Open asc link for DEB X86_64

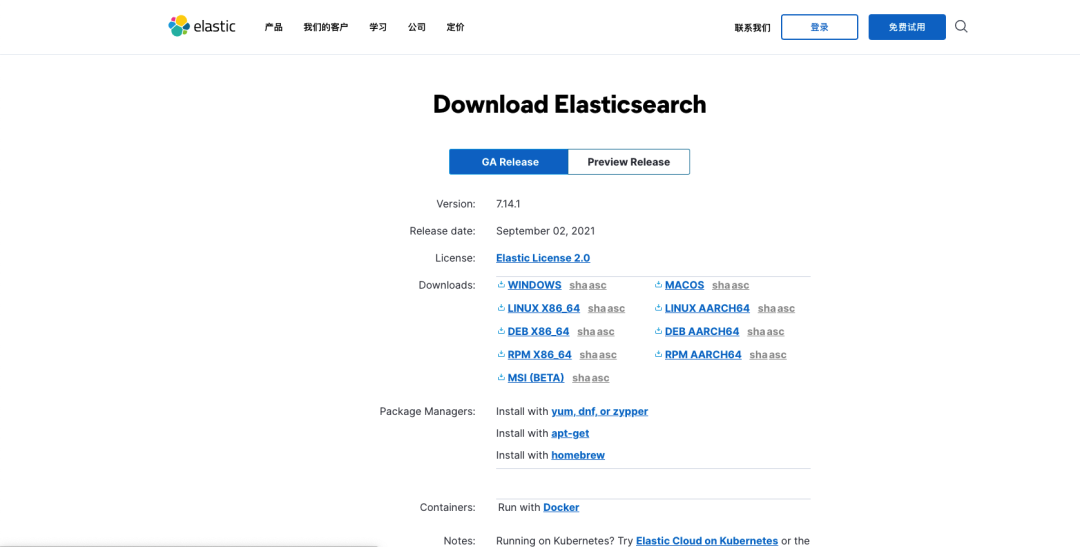tap(605, 332)
